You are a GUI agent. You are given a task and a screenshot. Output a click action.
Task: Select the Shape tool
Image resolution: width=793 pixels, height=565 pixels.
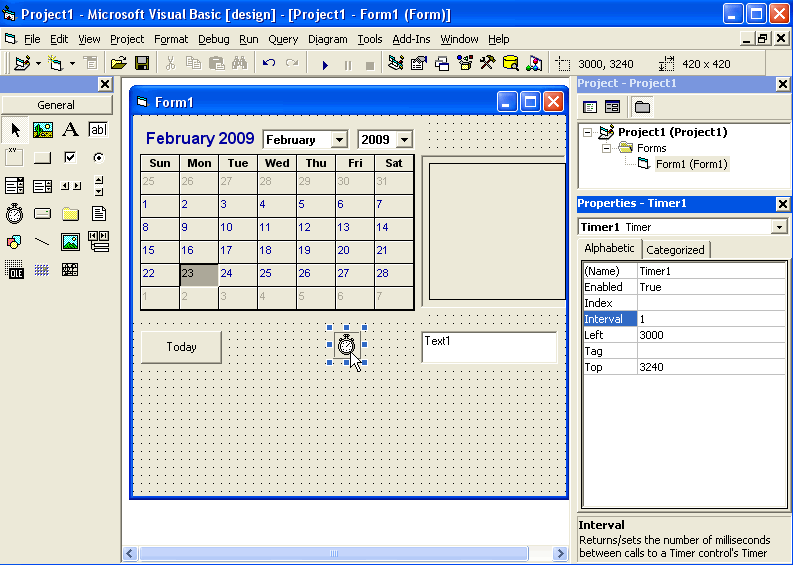[x=15, y=242]
